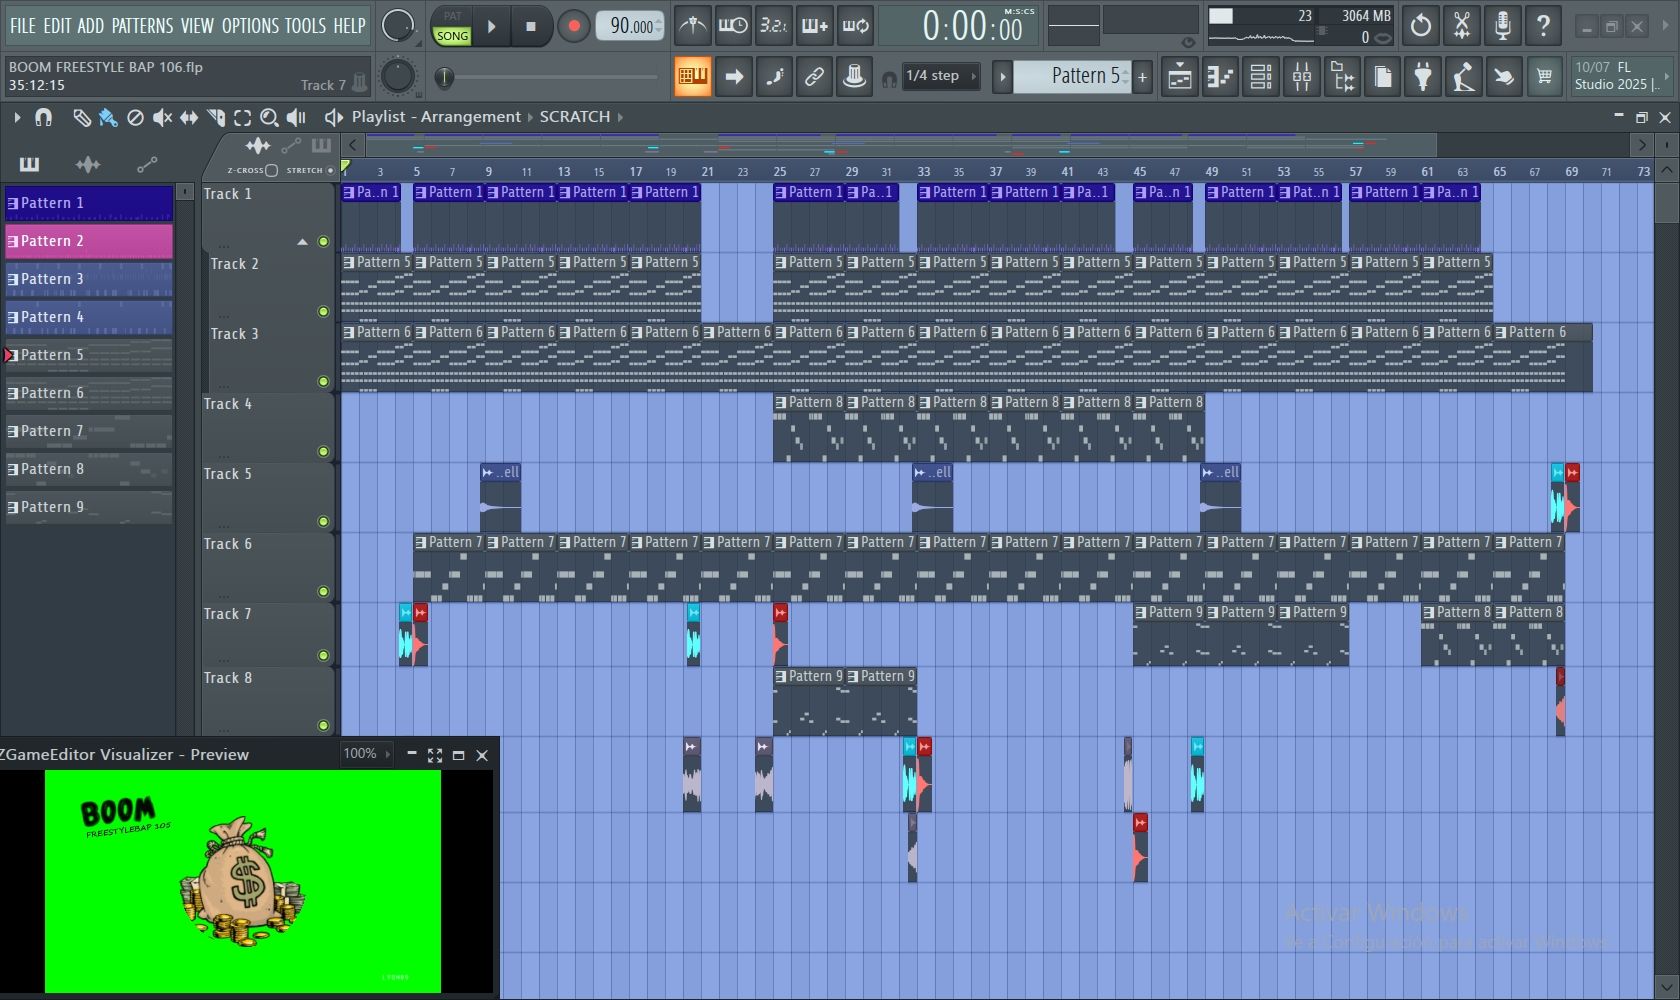The height and width of the screenshot is (1000, 1680).
Task: Mute Track 4 with its green light
Action: [x=323, y=451]
